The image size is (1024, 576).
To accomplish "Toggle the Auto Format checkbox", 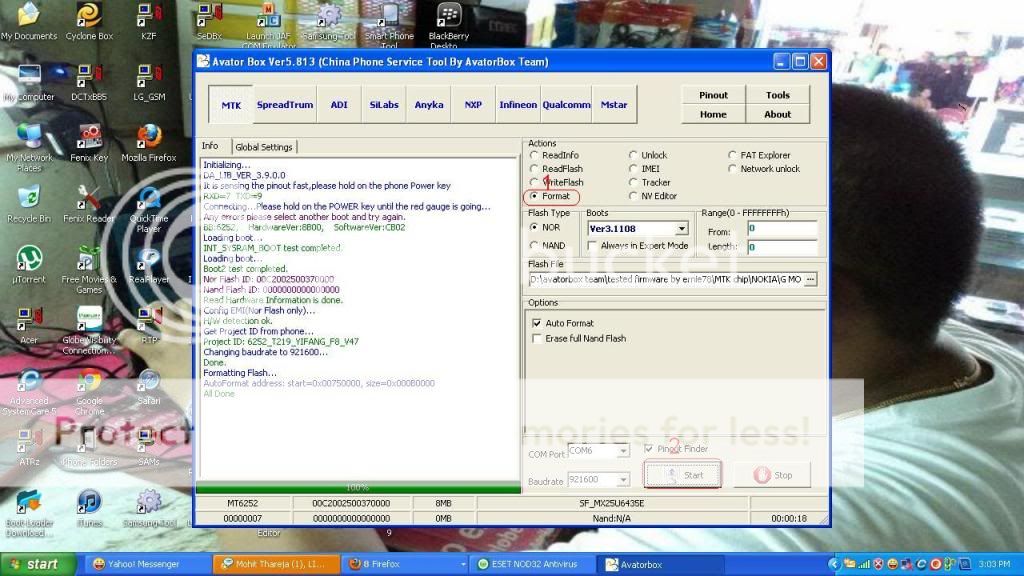I will click(537, 323).
